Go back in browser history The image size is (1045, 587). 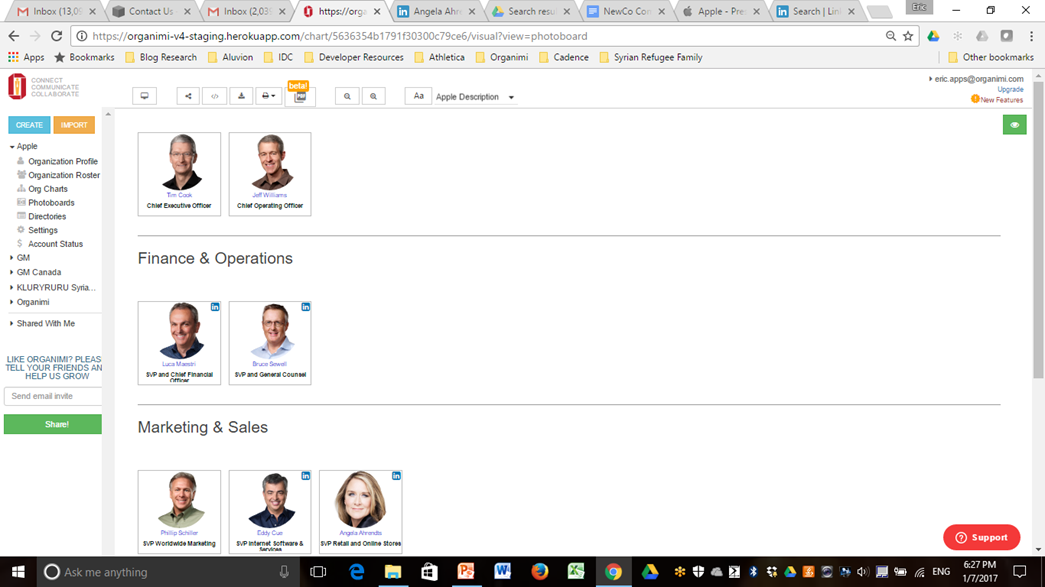tap(14, 36)
